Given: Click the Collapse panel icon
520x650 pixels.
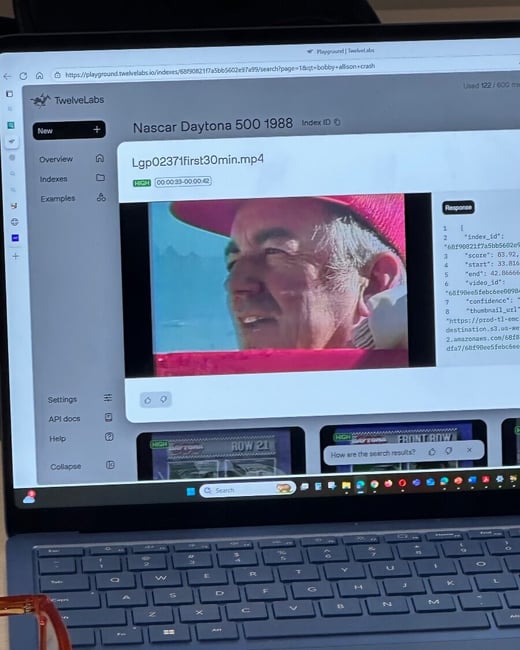Looking at the screenshot, I should (110, 465).
